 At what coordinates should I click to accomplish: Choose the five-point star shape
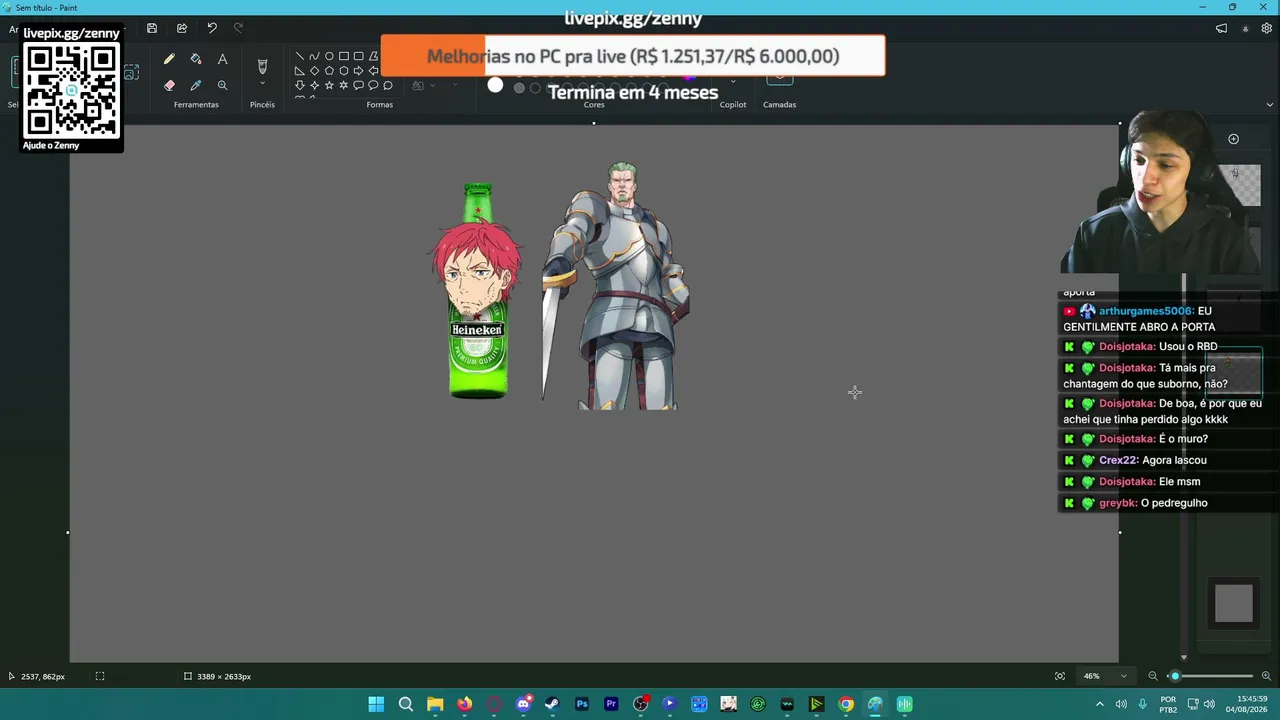pos(329,86)
